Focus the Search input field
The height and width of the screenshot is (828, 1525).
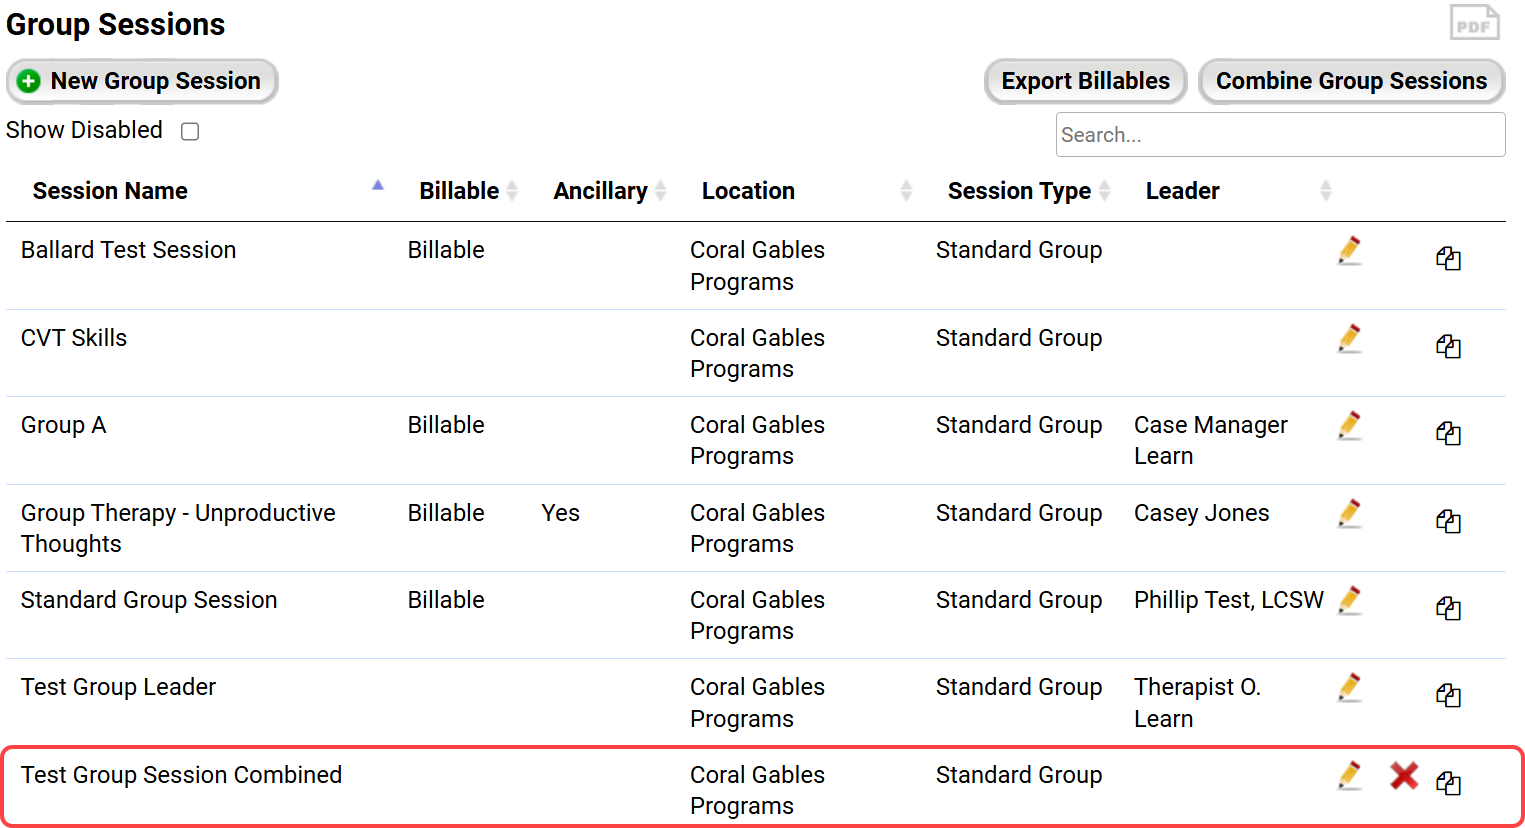pyautogui.click(x=1280, y=135)
